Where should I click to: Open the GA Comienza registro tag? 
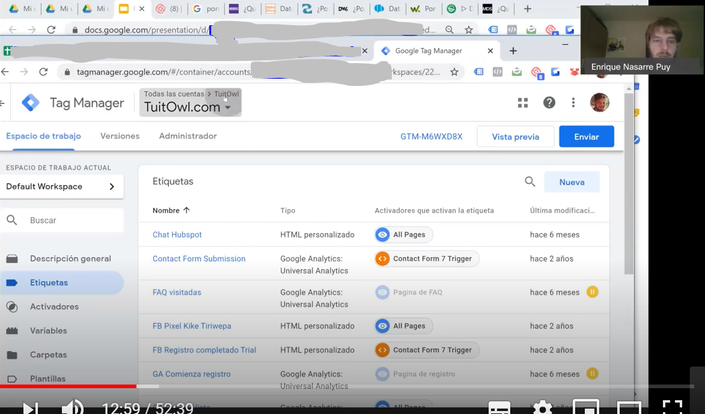pyautogui.click(x=192, y=374)
